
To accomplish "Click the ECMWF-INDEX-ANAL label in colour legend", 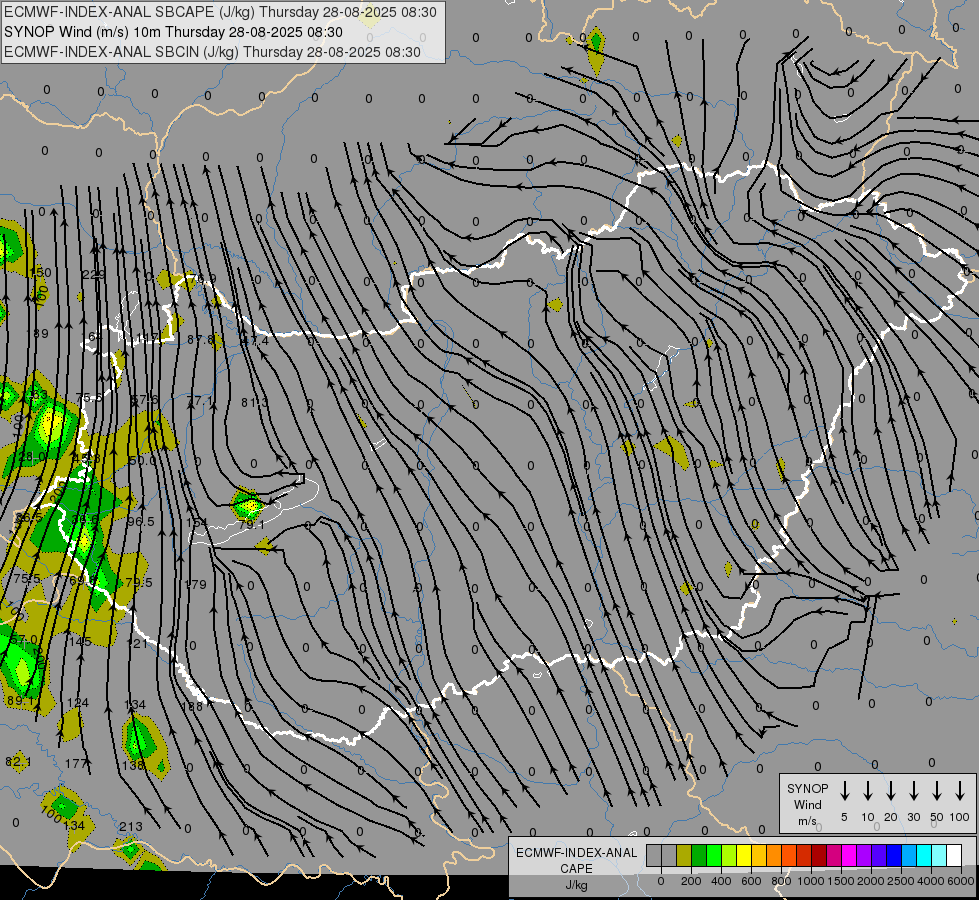I will pos(576,853).
